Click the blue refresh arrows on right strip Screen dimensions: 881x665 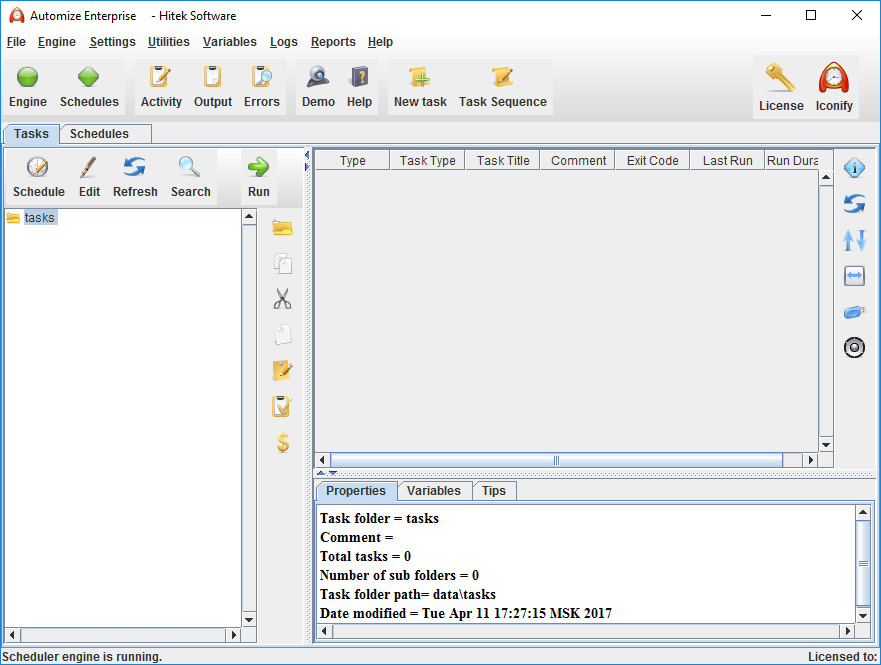click(x=854, y=203)
